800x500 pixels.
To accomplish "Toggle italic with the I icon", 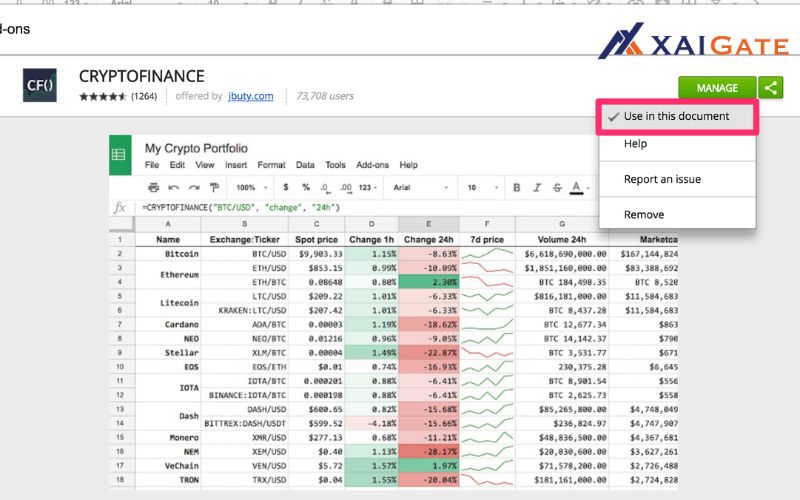I will tap(537, 188).
